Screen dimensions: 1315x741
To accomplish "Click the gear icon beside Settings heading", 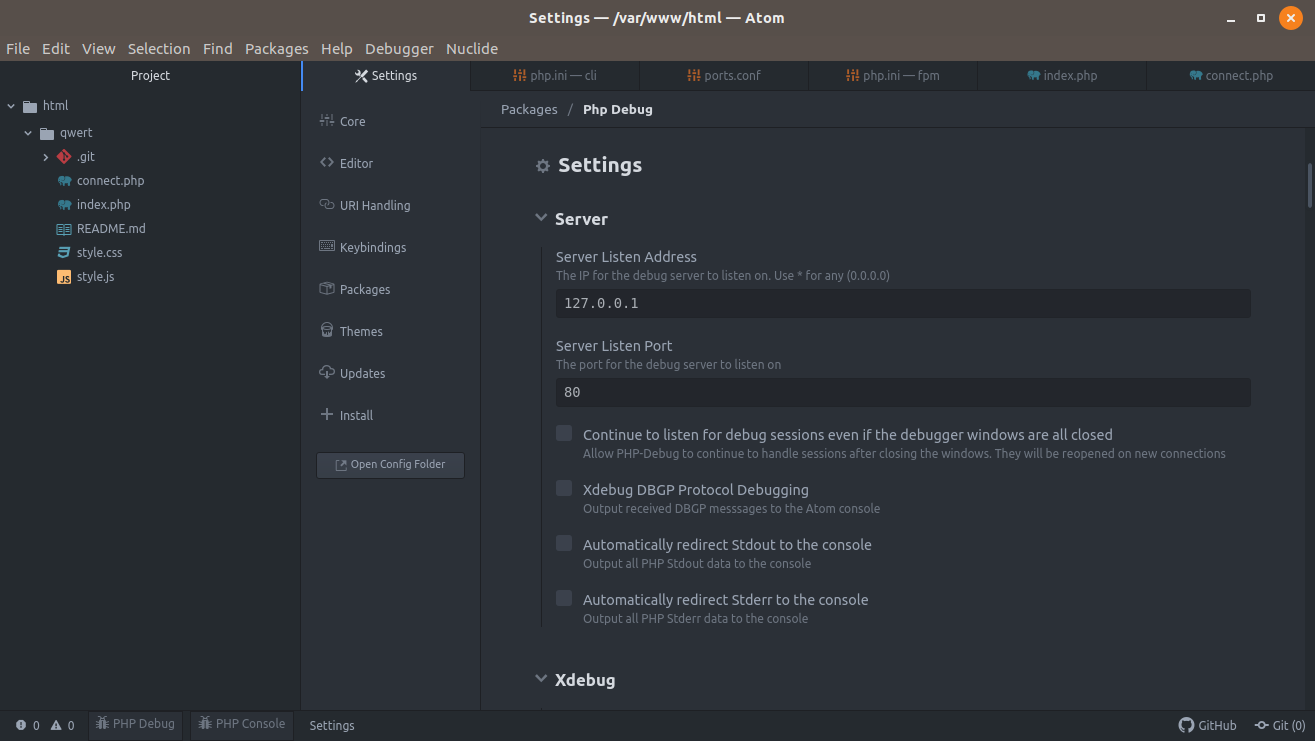I will pos(543,167).
